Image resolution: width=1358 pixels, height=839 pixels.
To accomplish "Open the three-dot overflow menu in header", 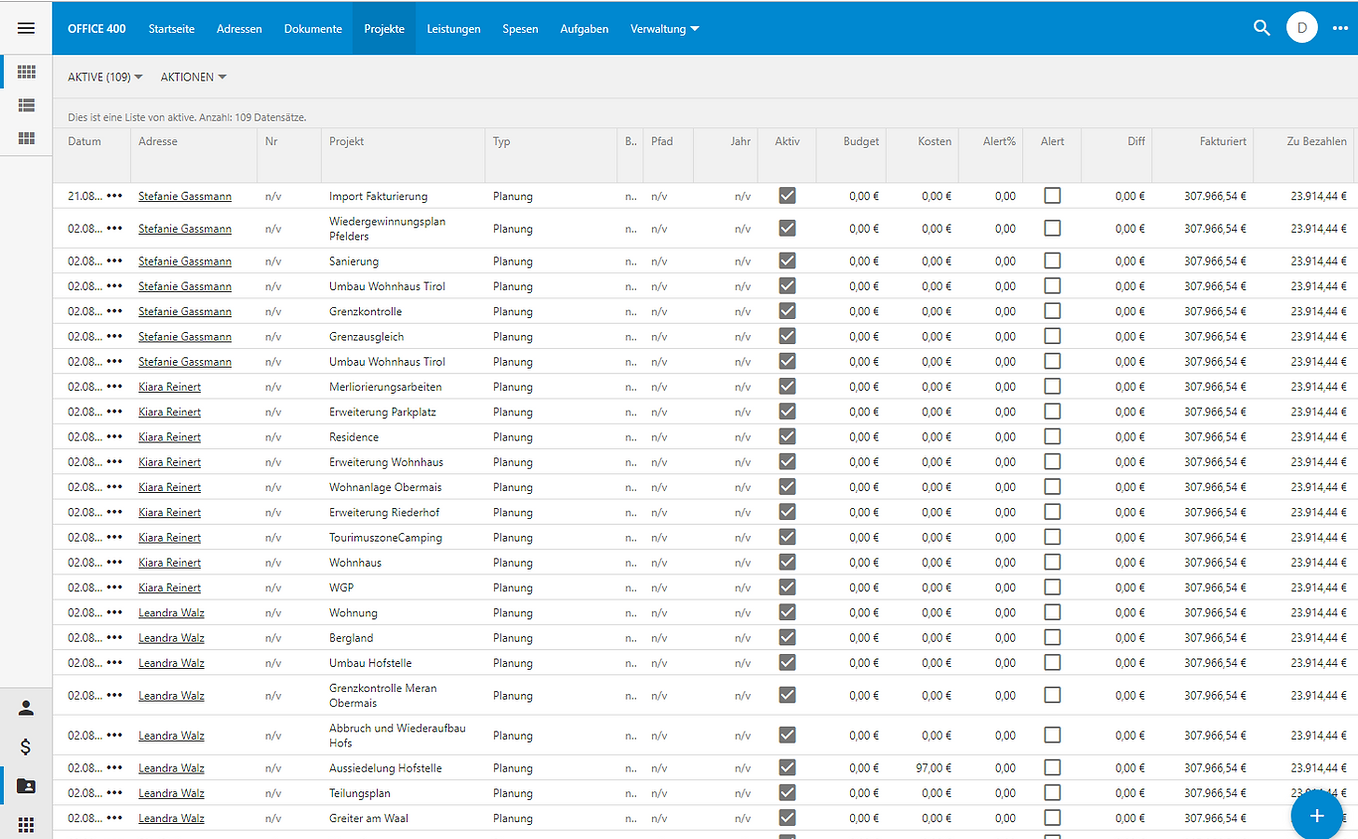I will 1340,28.
